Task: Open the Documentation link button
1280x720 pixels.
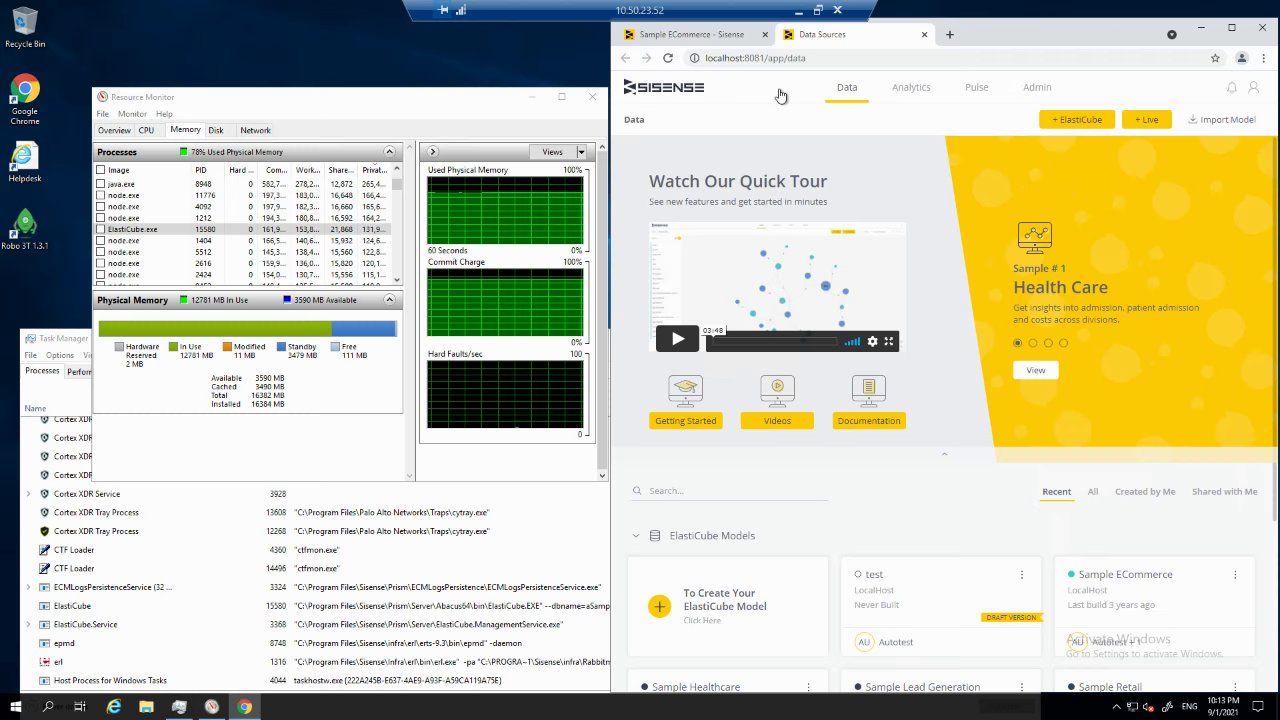Action: click(869, 421)
